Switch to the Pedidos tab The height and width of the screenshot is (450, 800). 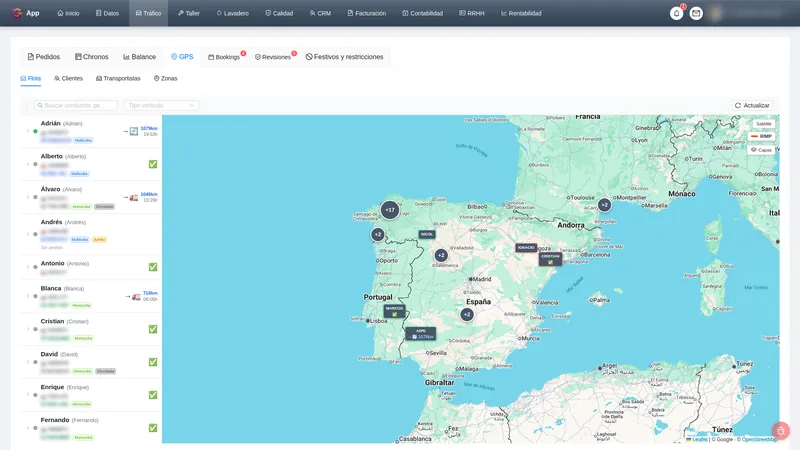pos(44,57)
